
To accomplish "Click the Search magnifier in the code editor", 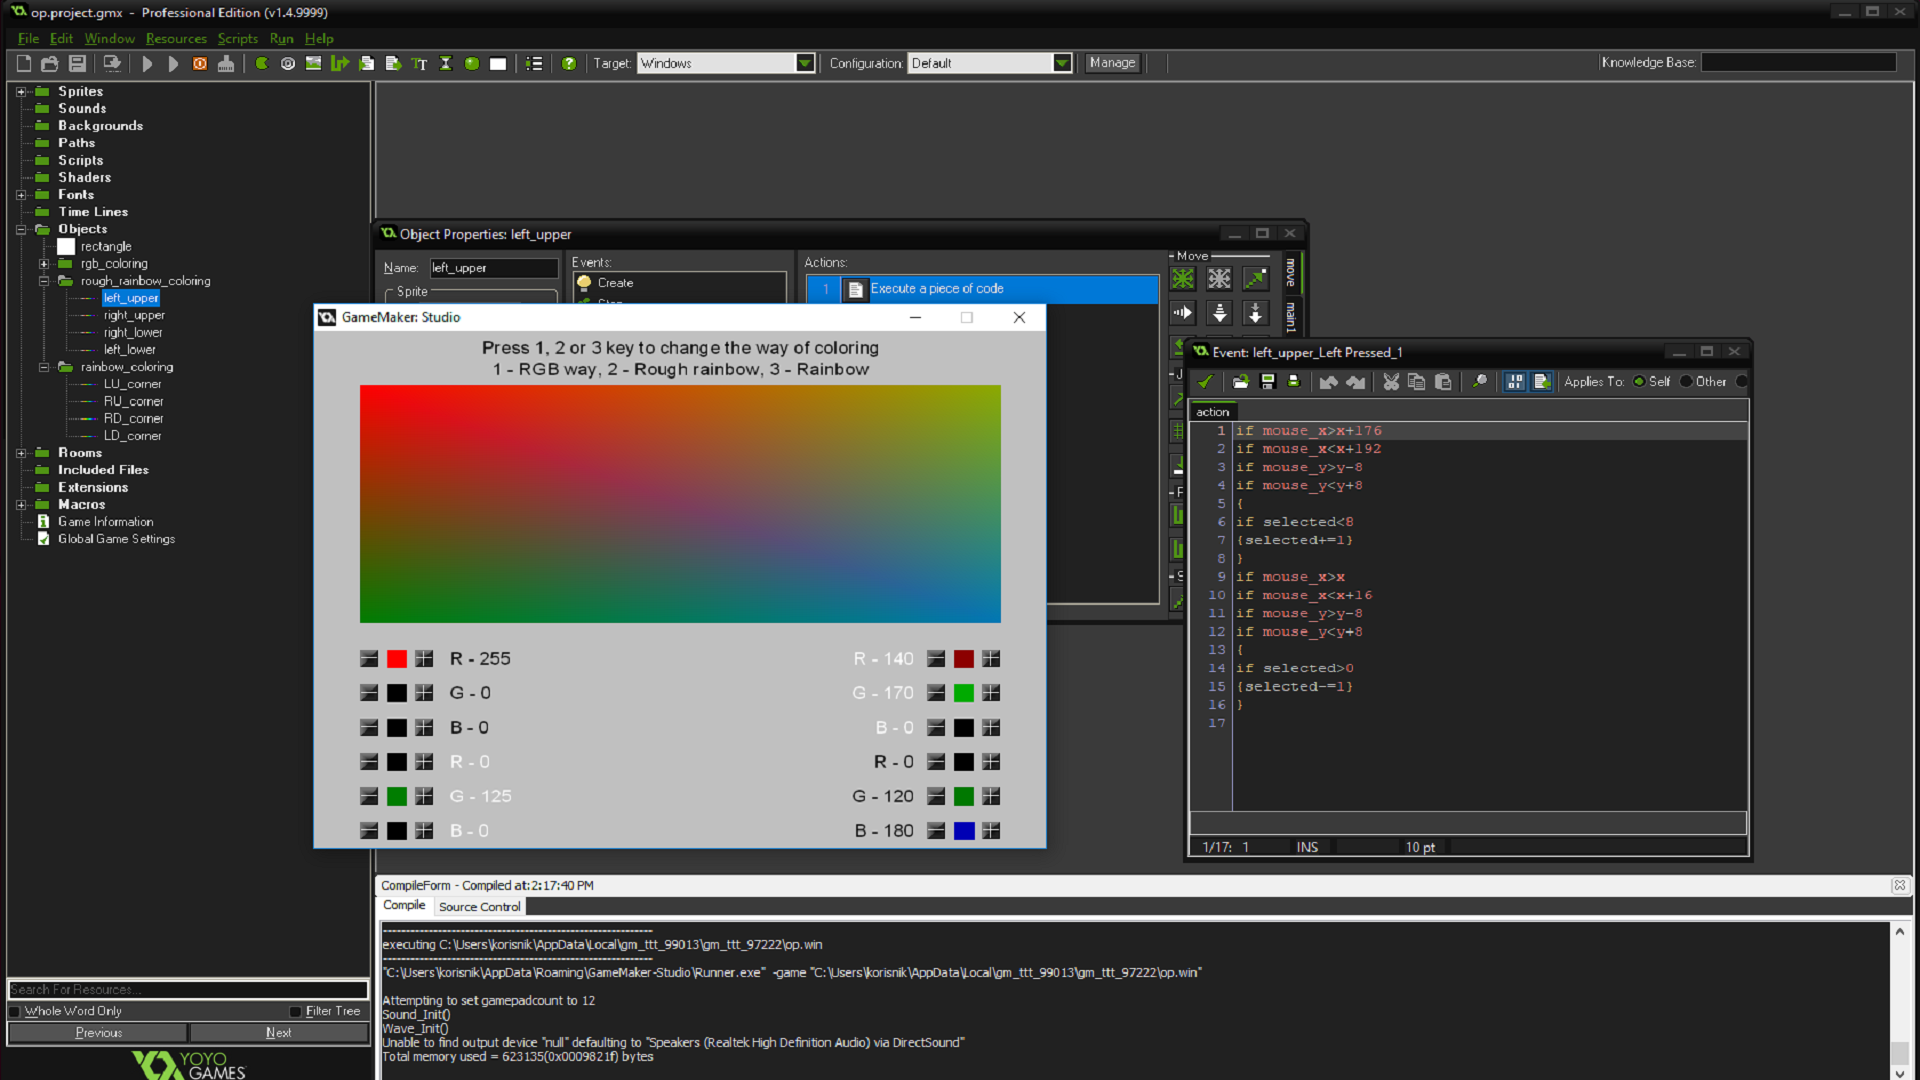I will point(1480,382).
